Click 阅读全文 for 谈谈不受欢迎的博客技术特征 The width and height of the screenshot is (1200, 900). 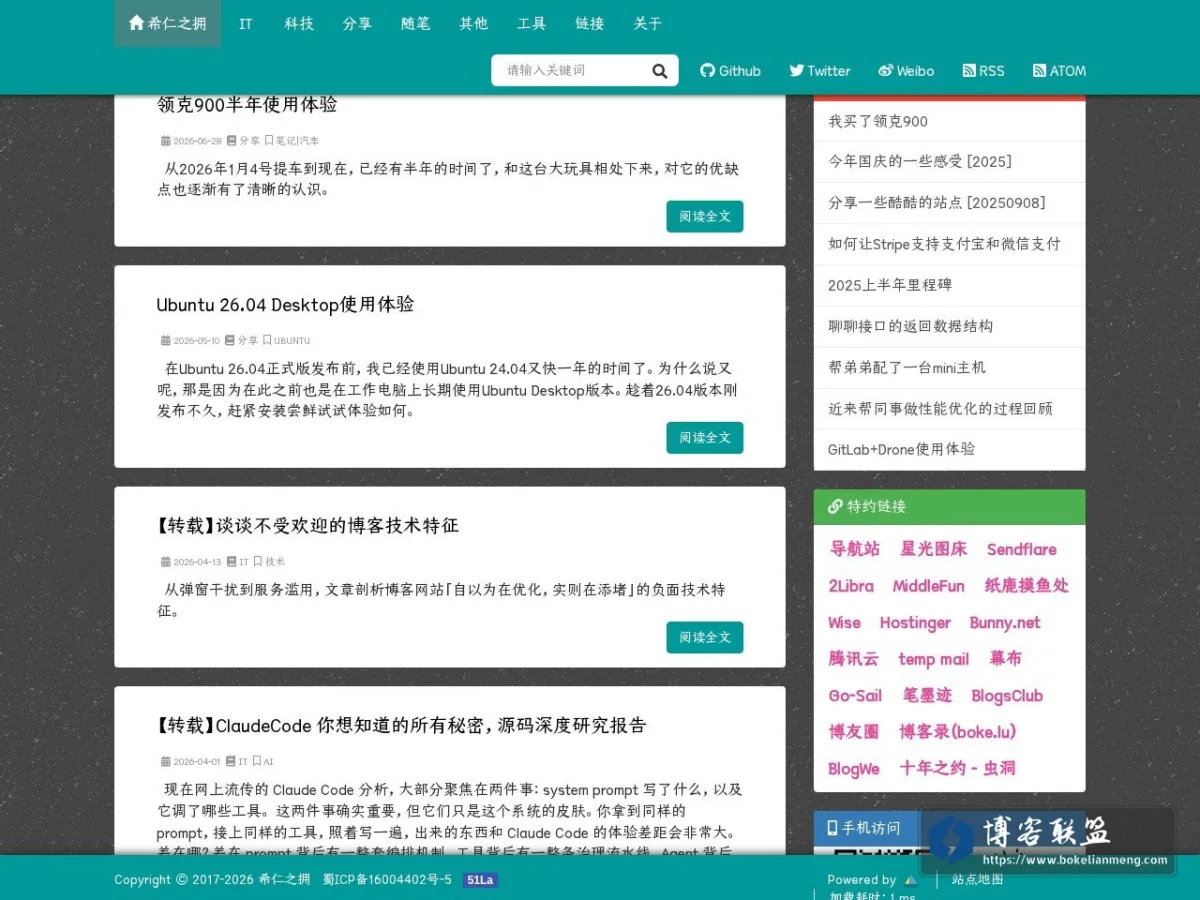(x=705, y=637)
